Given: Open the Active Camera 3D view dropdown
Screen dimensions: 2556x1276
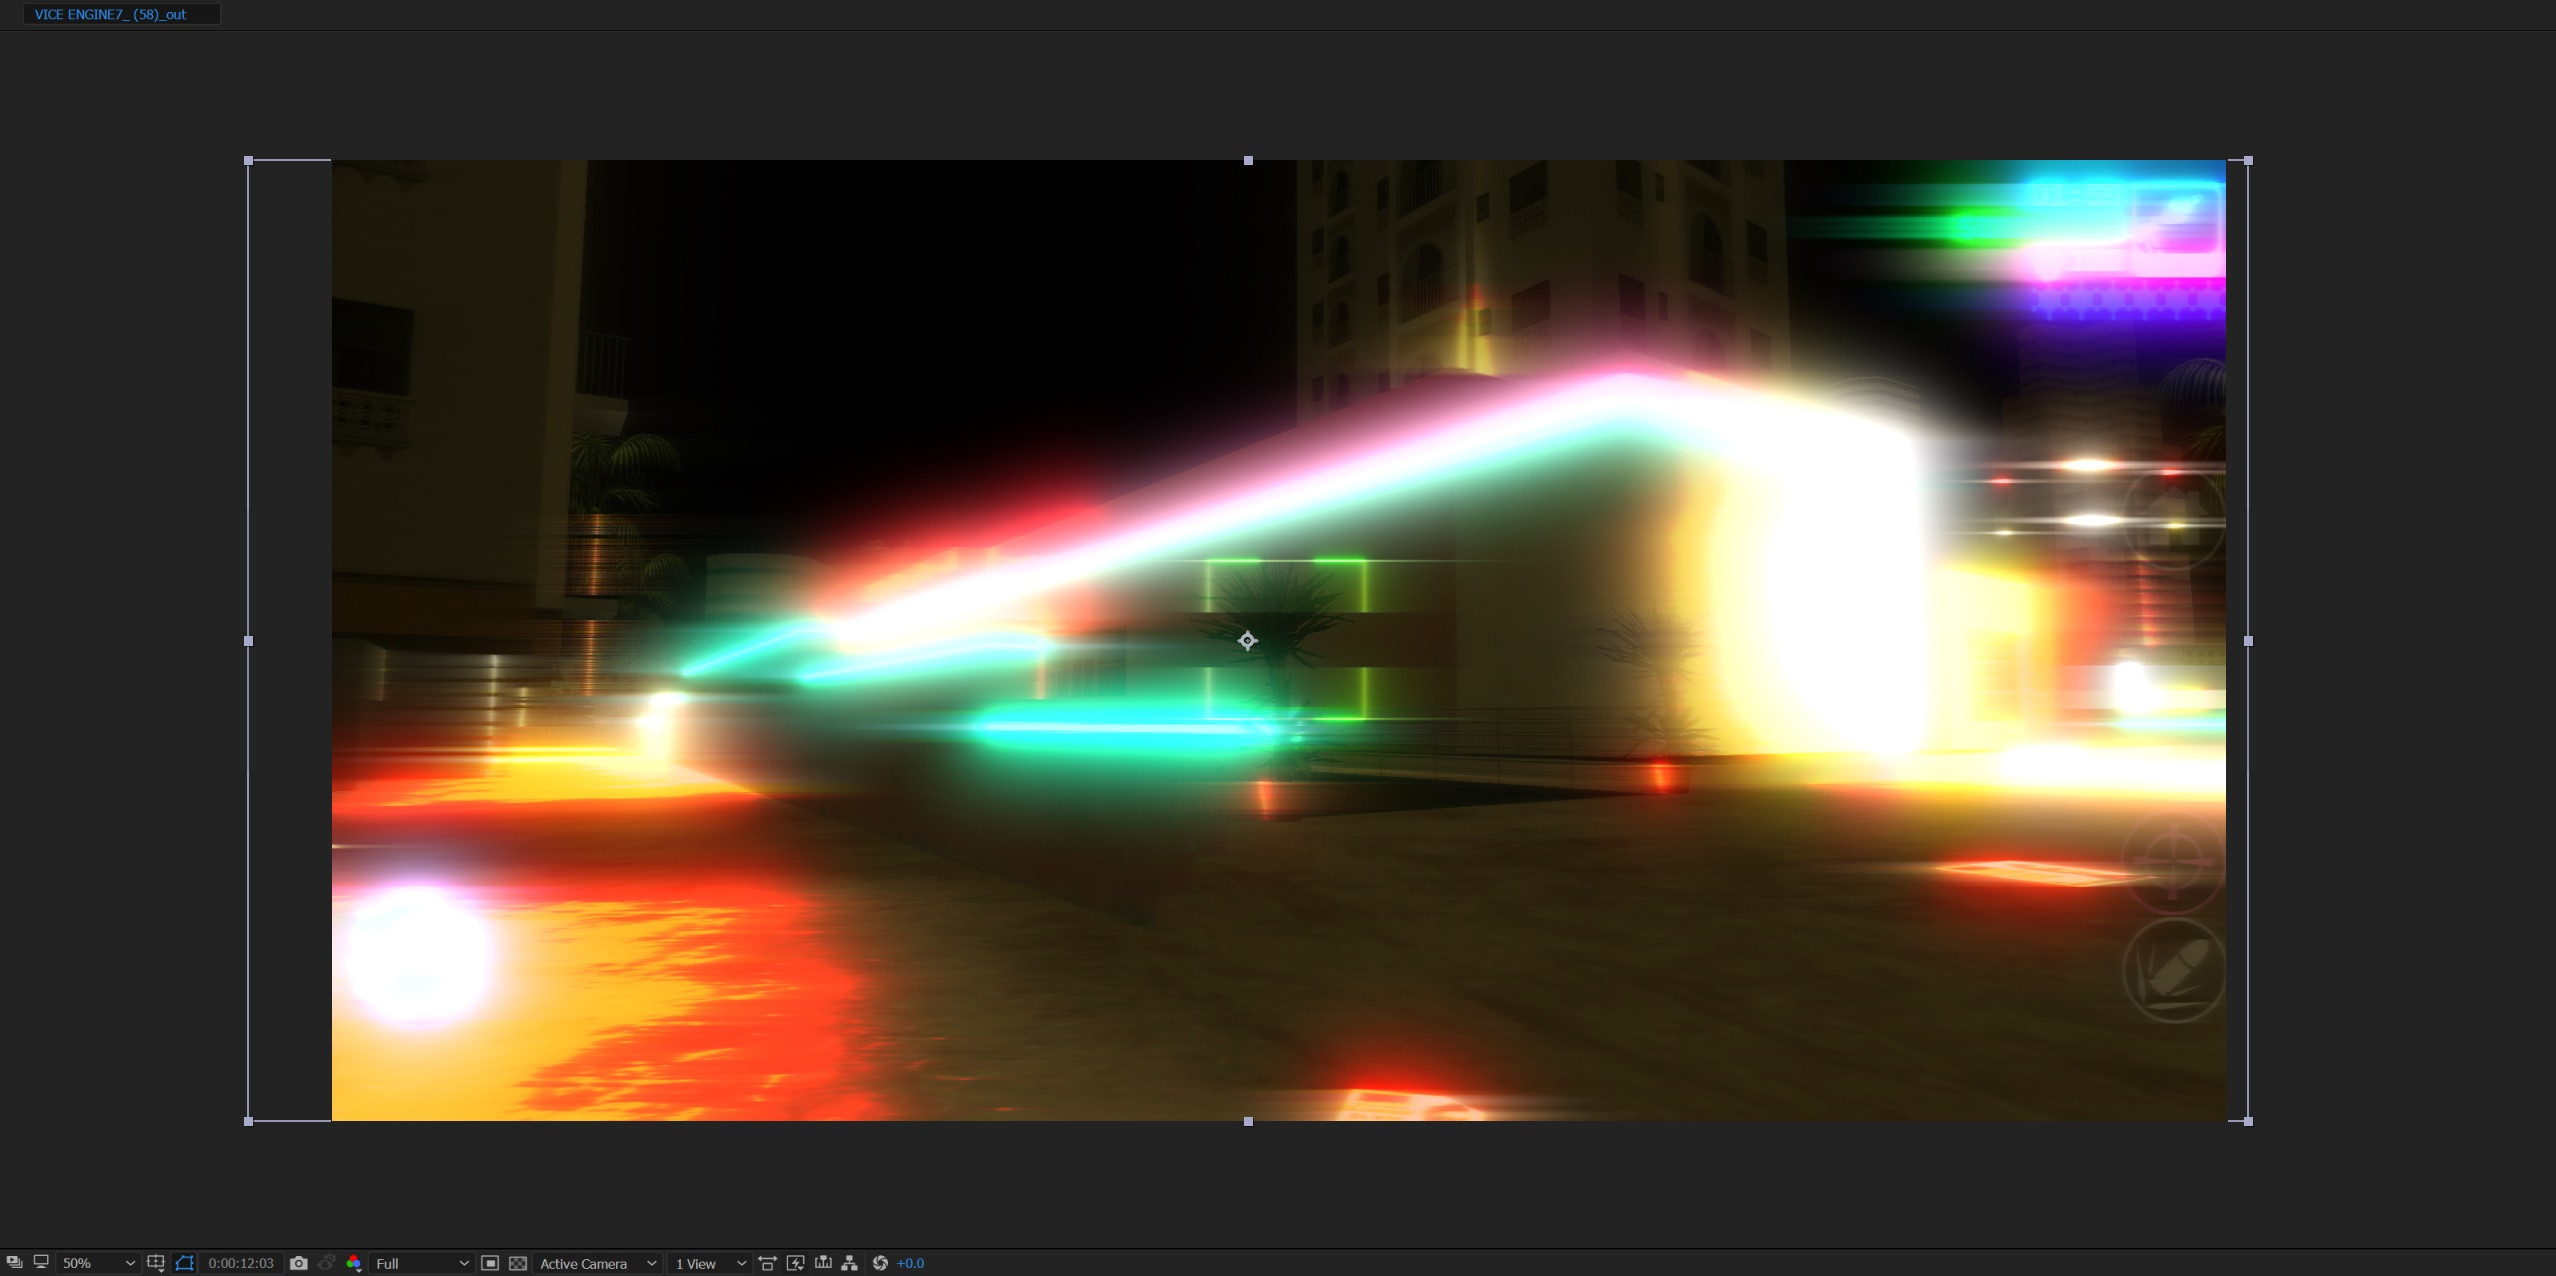Looking at the screenshot, I should point(598,1263).
